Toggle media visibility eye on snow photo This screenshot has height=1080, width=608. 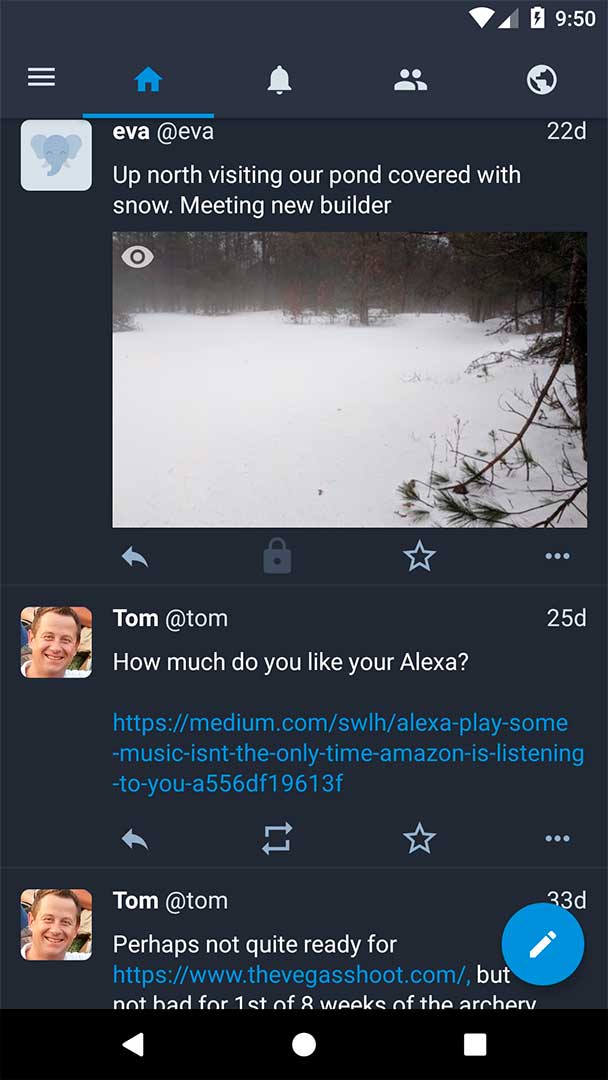point(137,258)
